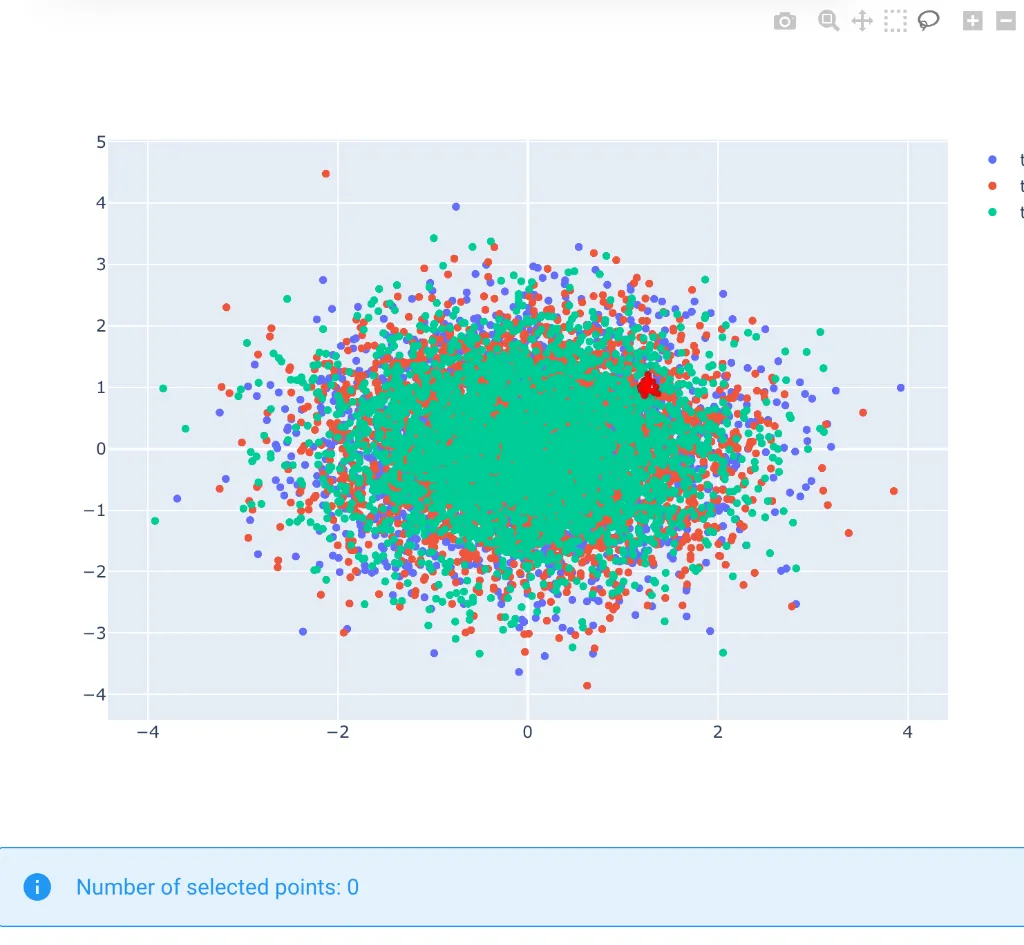Hide the red trace via its legend entry
1024x945 pixels.
pos(992,186)
